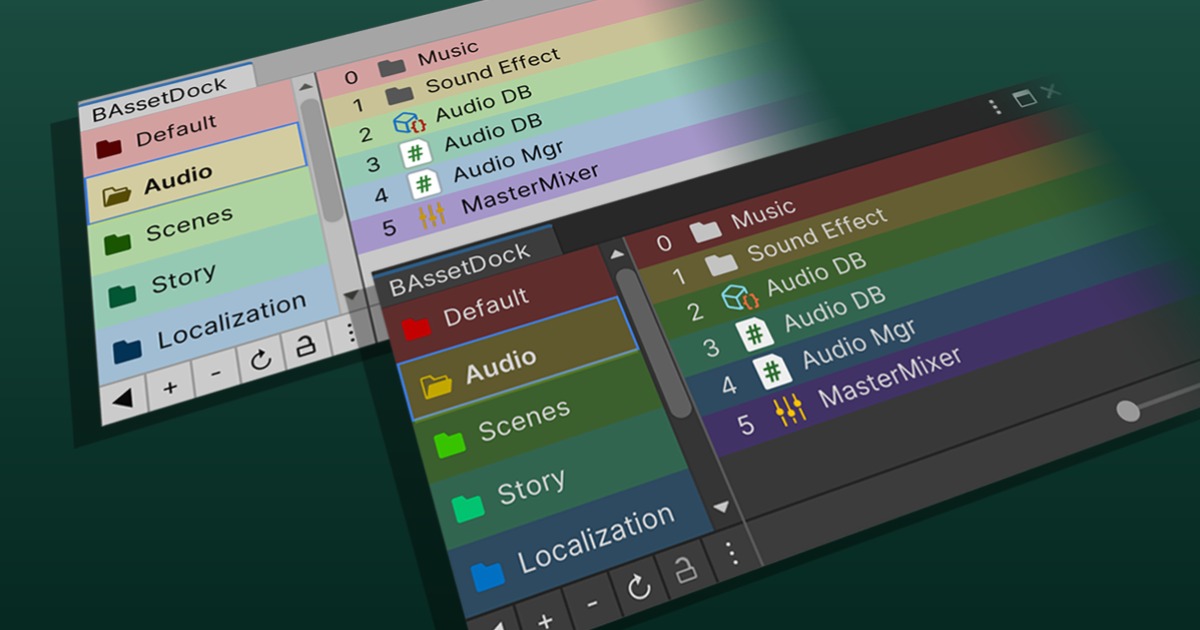Click the blue Localization folder icon in the dark window
1200x630 pixels.
pyautogui.click(x=487, y=576)
